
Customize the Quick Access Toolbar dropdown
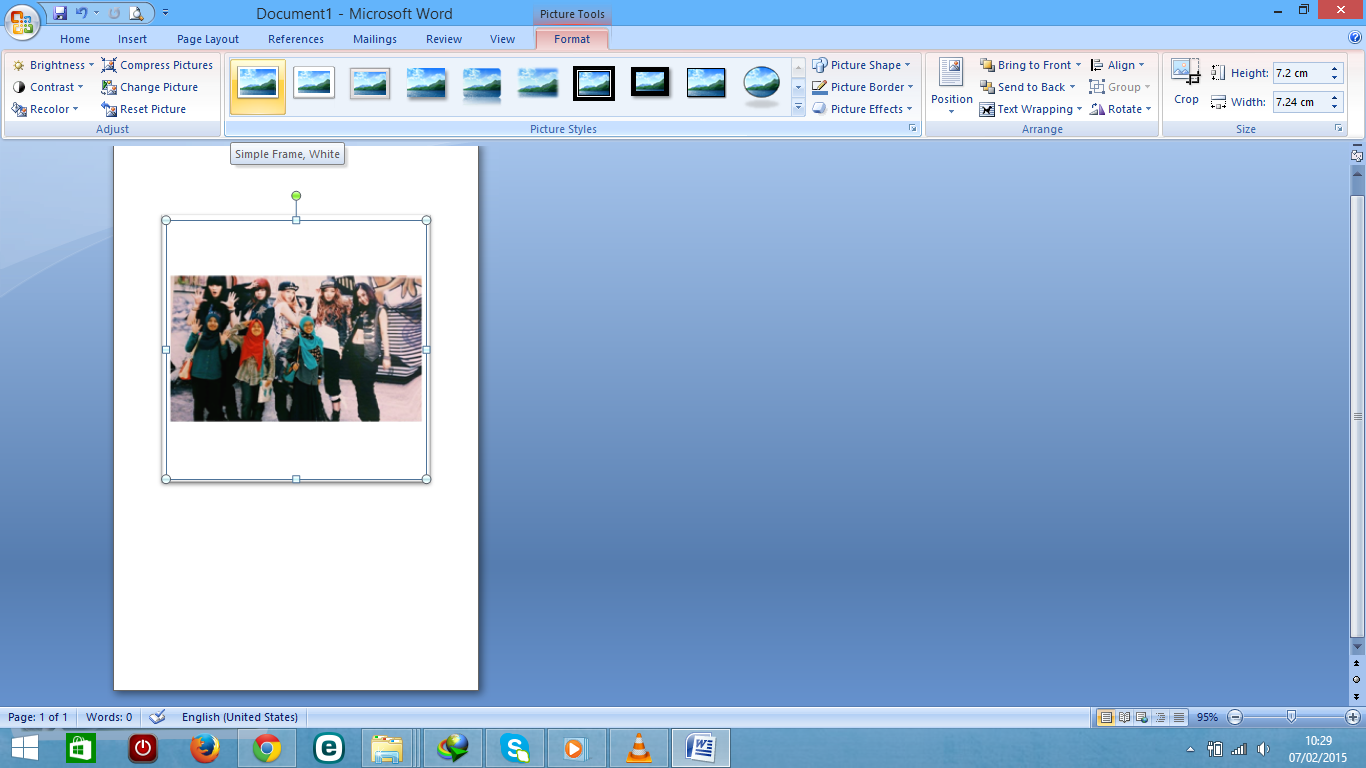tap(165, 13)
